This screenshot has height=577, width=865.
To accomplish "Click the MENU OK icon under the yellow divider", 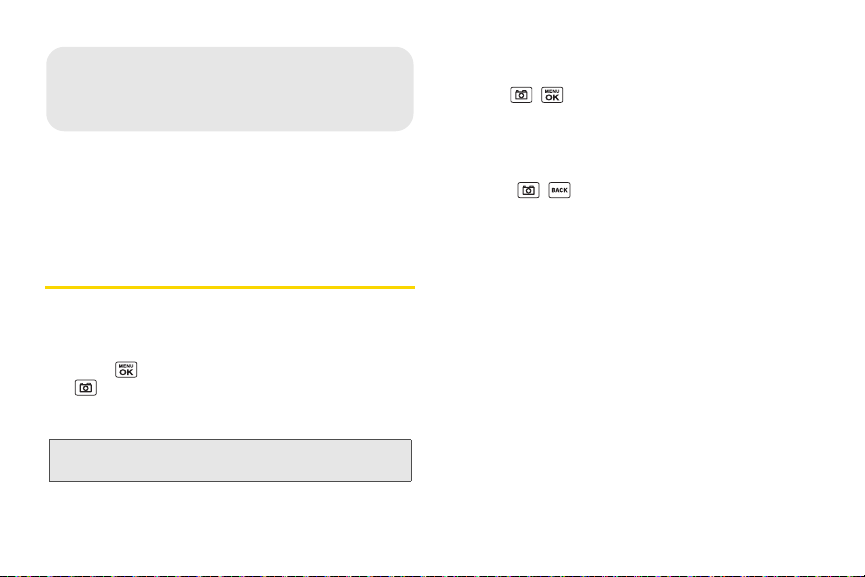I will point(126,370).
